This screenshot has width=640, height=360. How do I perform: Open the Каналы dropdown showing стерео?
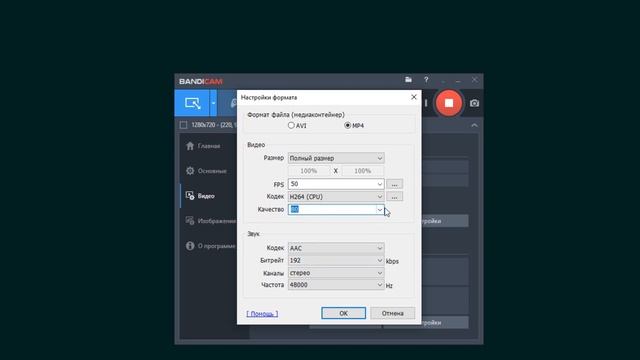pos(336,273)
